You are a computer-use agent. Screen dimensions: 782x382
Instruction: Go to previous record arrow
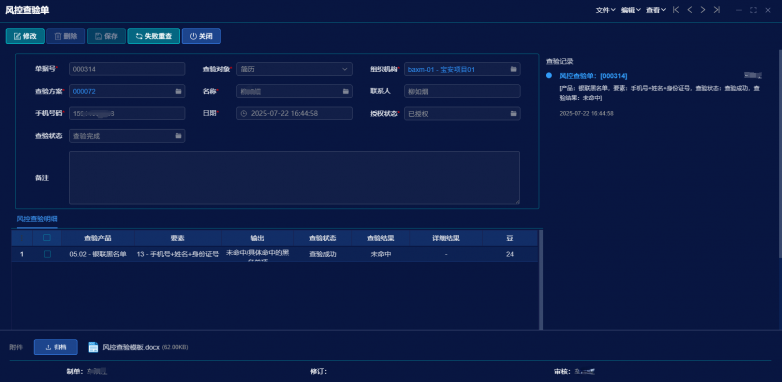pos(689,9)
